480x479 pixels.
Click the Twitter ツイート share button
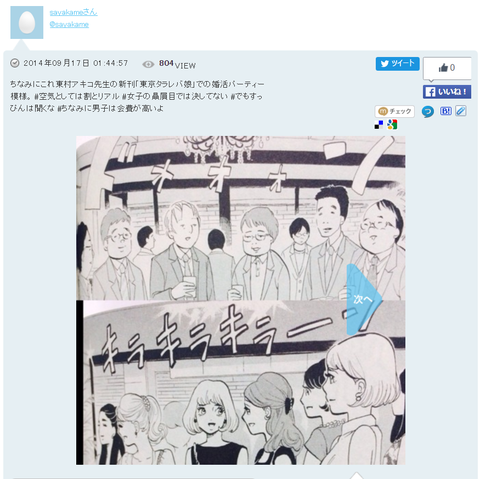click(397, 64)
